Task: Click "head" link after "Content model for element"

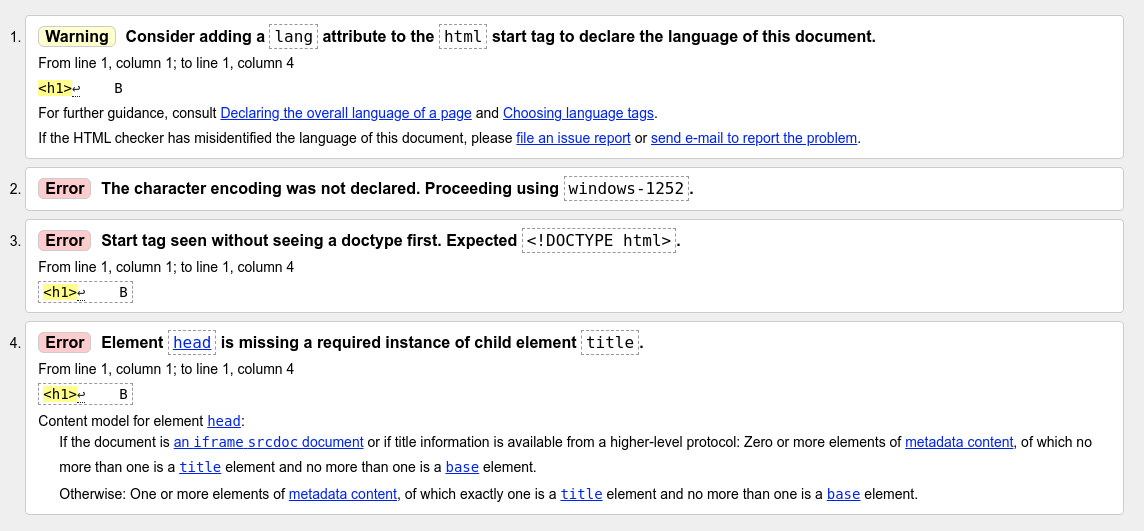Action: [224, 421]
